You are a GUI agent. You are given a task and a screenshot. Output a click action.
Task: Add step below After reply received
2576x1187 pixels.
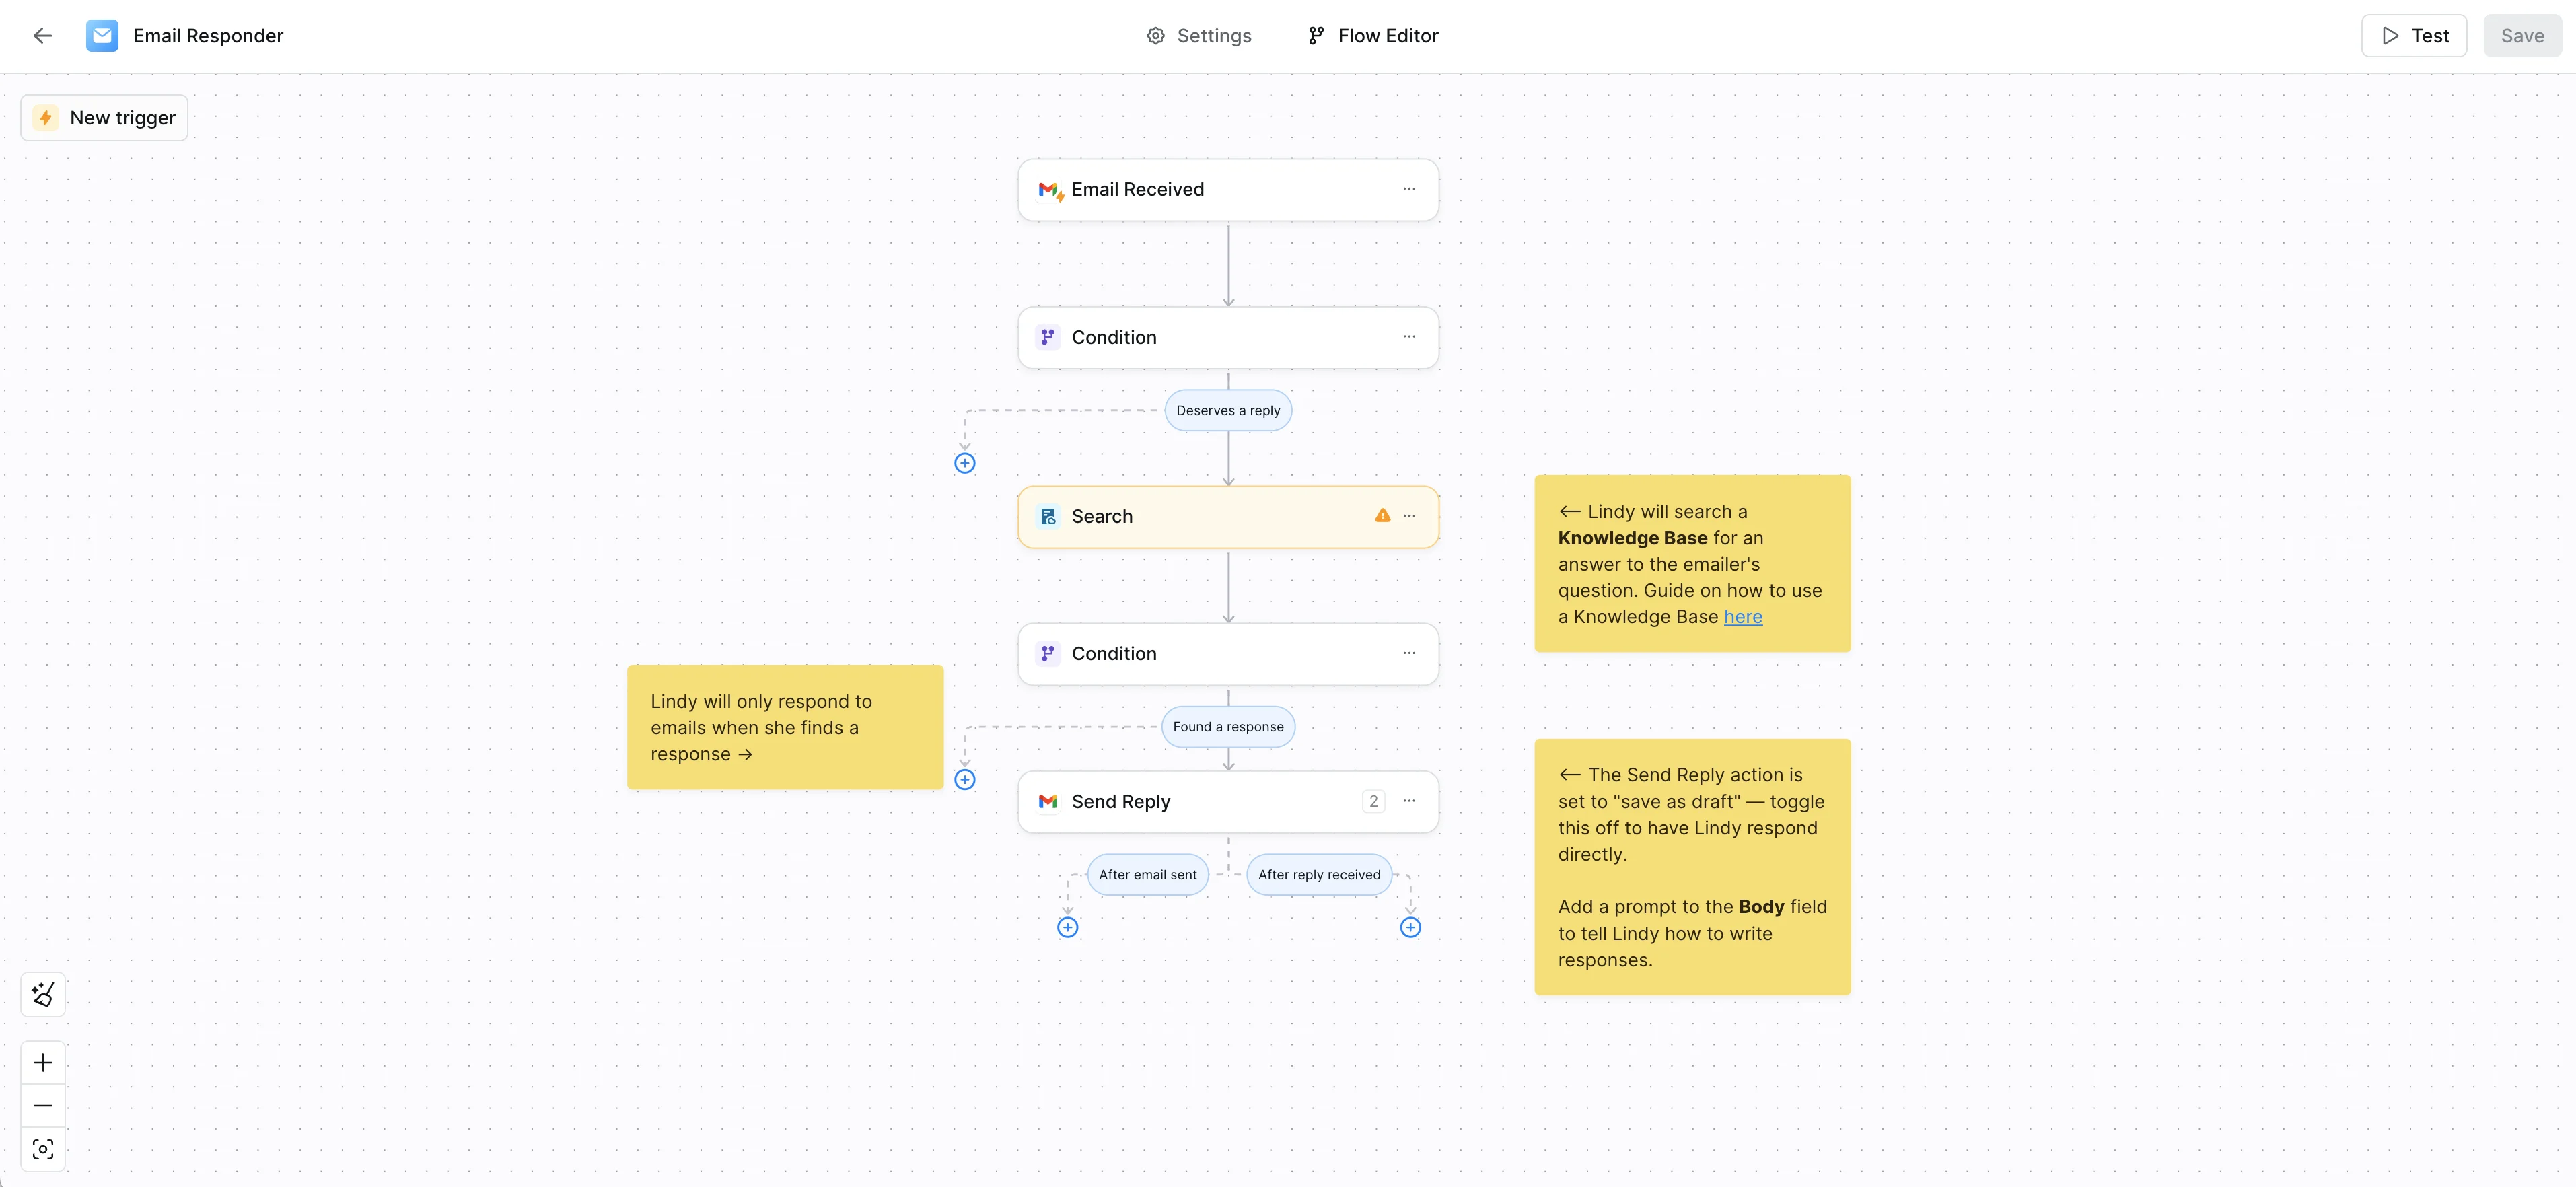pyautogui.click(x=1410, y=927)
